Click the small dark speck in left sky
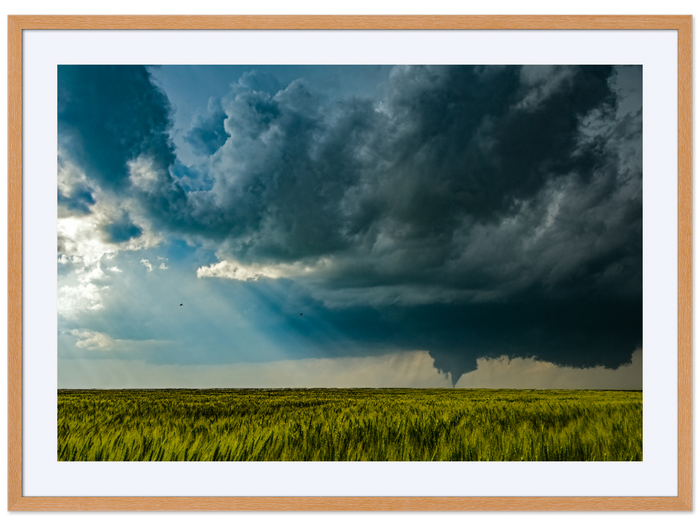 tap(181, 305)
